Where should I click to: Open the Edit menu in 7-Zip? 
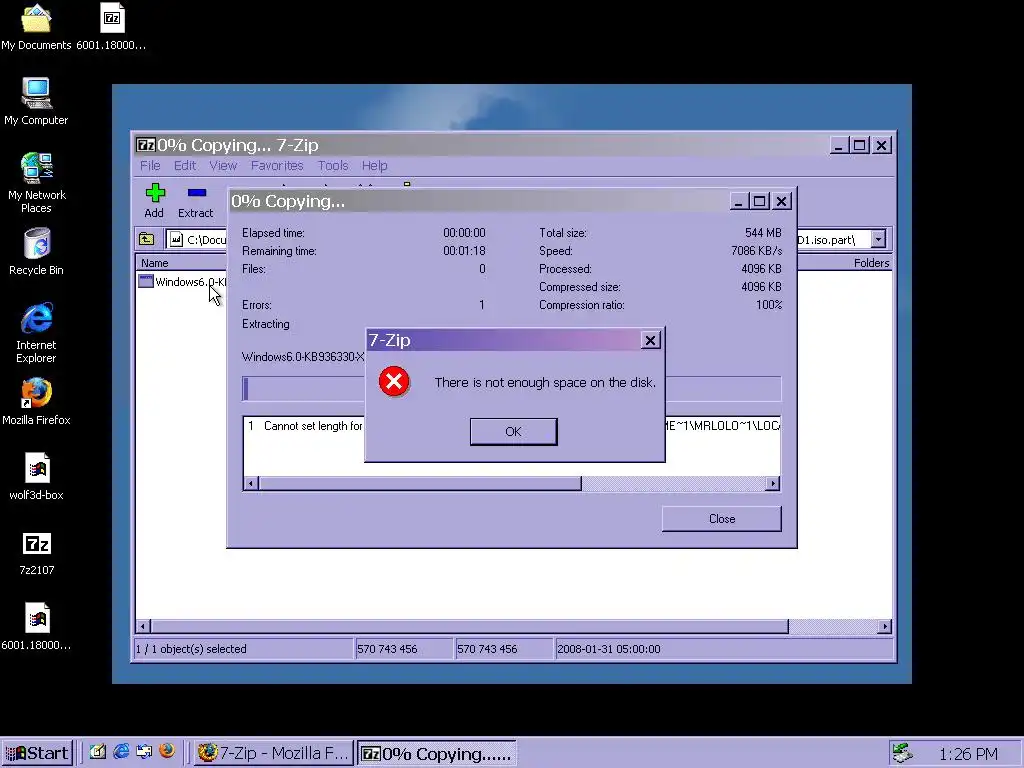click(x=185, y=166)
